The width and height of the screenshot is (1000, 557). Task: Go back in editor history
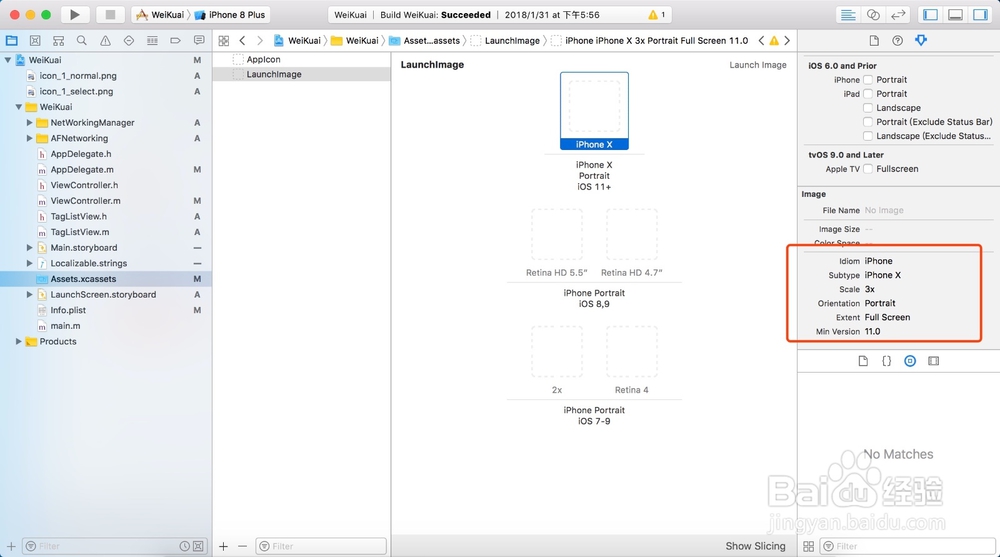tap(242, 40)
